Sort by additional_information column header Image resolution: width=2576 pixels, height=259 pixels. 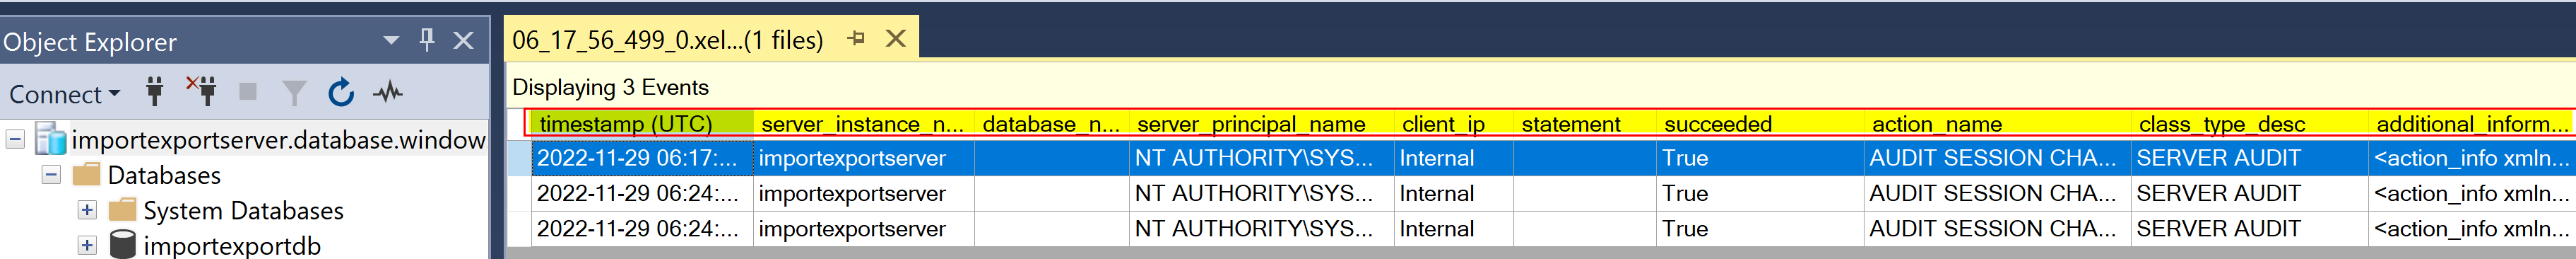[x=2472, y=124]
